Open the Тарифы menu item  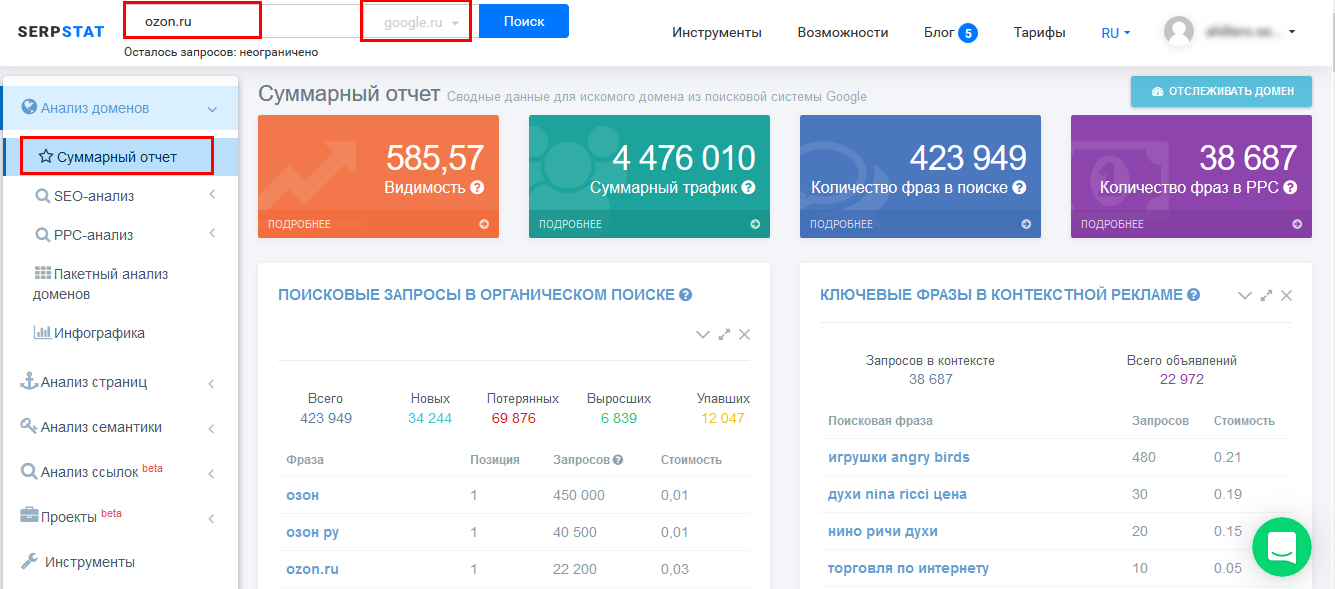(x=1039, y=33)
